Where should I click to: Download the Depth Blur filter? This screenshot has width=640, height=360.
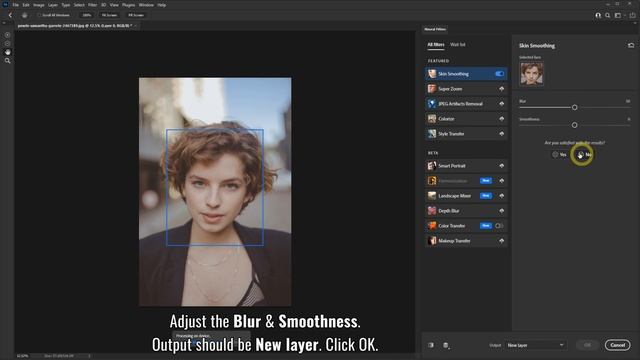point(501,211)
